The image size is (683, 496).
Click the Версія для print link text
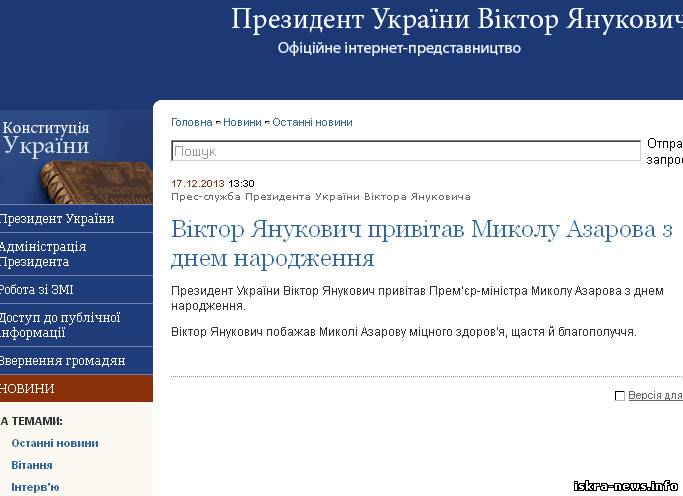(655, 396)
